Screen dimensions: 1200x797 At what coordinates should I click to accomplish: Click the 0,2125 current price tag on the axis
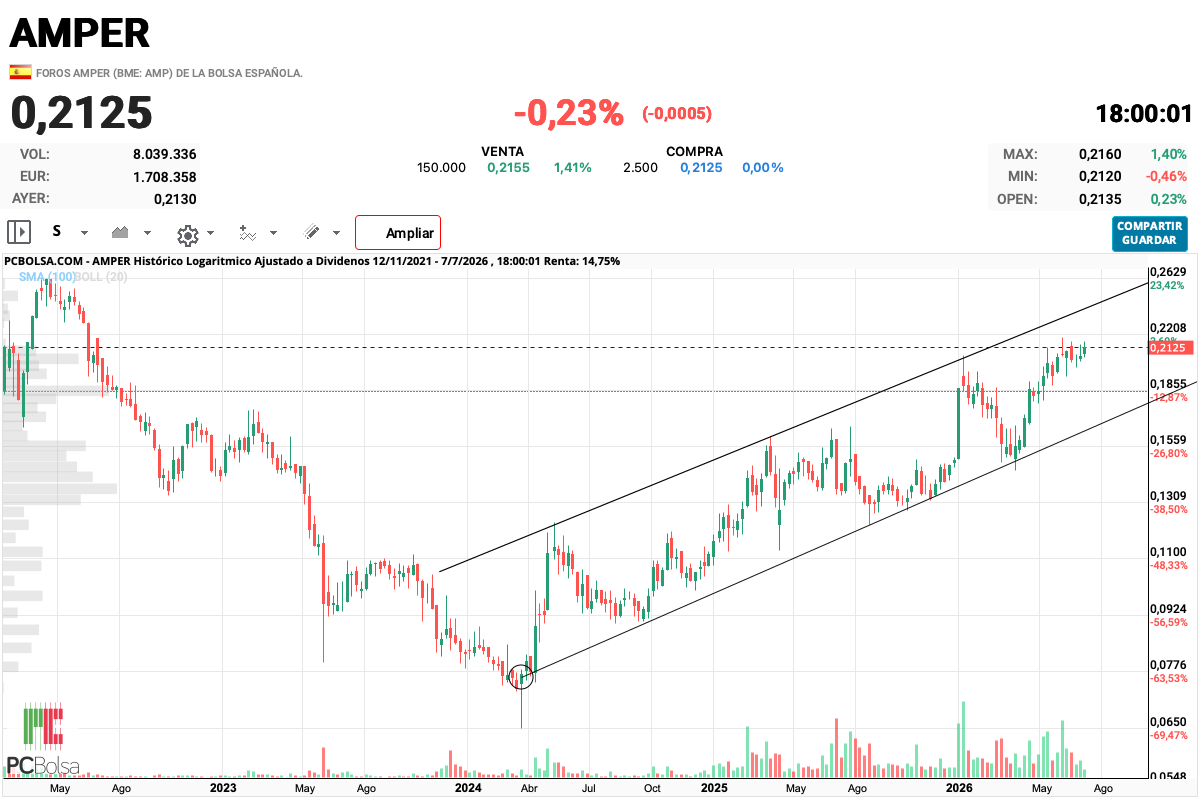click(1168, 348)
